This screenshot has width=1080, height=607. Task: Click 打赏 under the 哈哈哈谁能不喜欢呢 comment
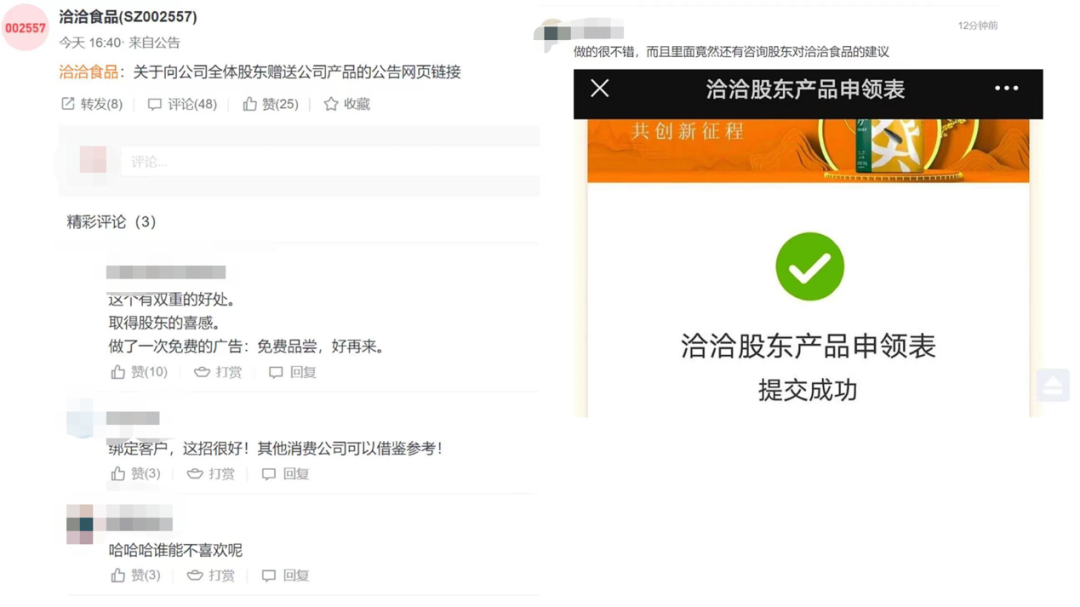click(211, 575)
